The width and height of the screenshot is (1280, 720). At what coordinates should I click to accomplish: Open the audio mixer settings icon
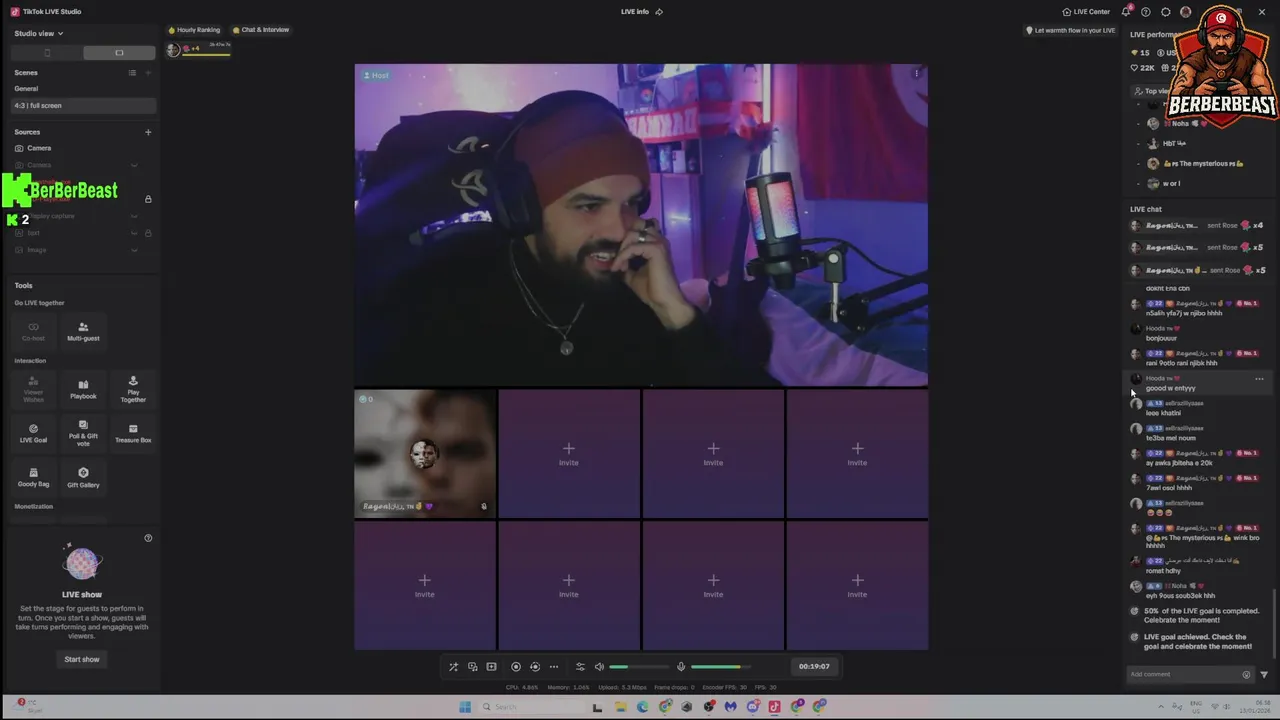coord(580,667)
